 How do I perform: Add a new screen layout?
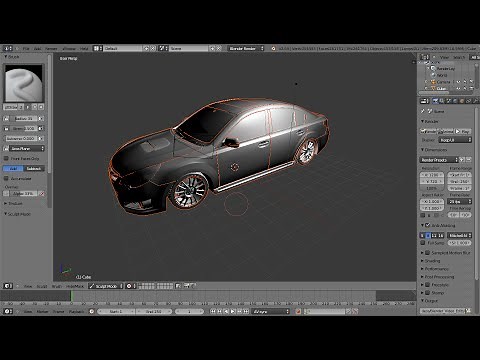point(146,49)
